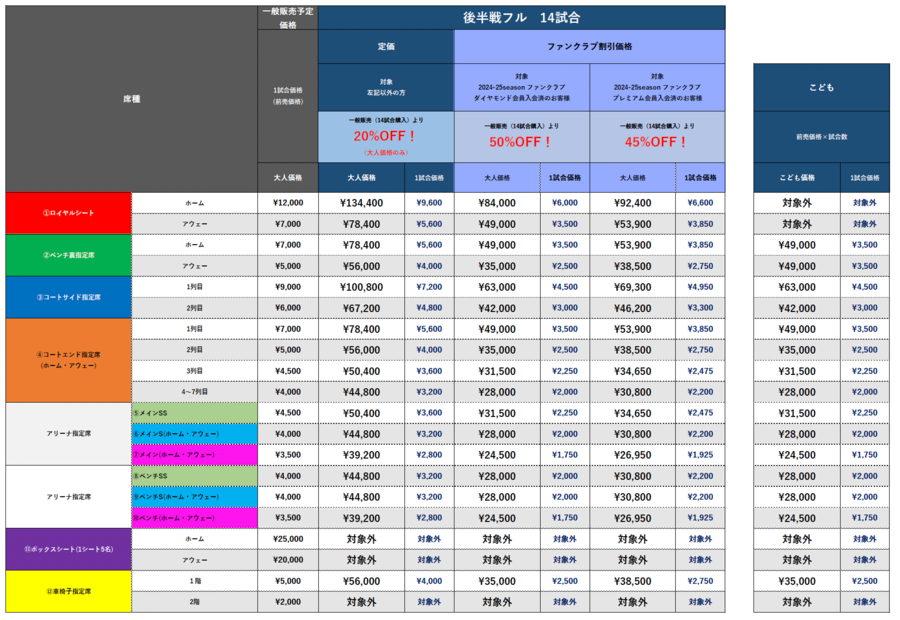This screenshot has width=900, height=620.
Task: Click the 定価 column header
Action: click(385, 47)
